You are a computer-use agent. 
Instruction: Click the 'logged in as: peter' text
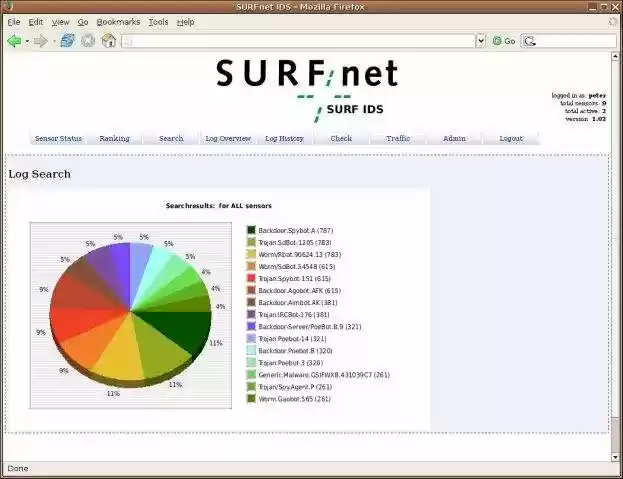578,95
